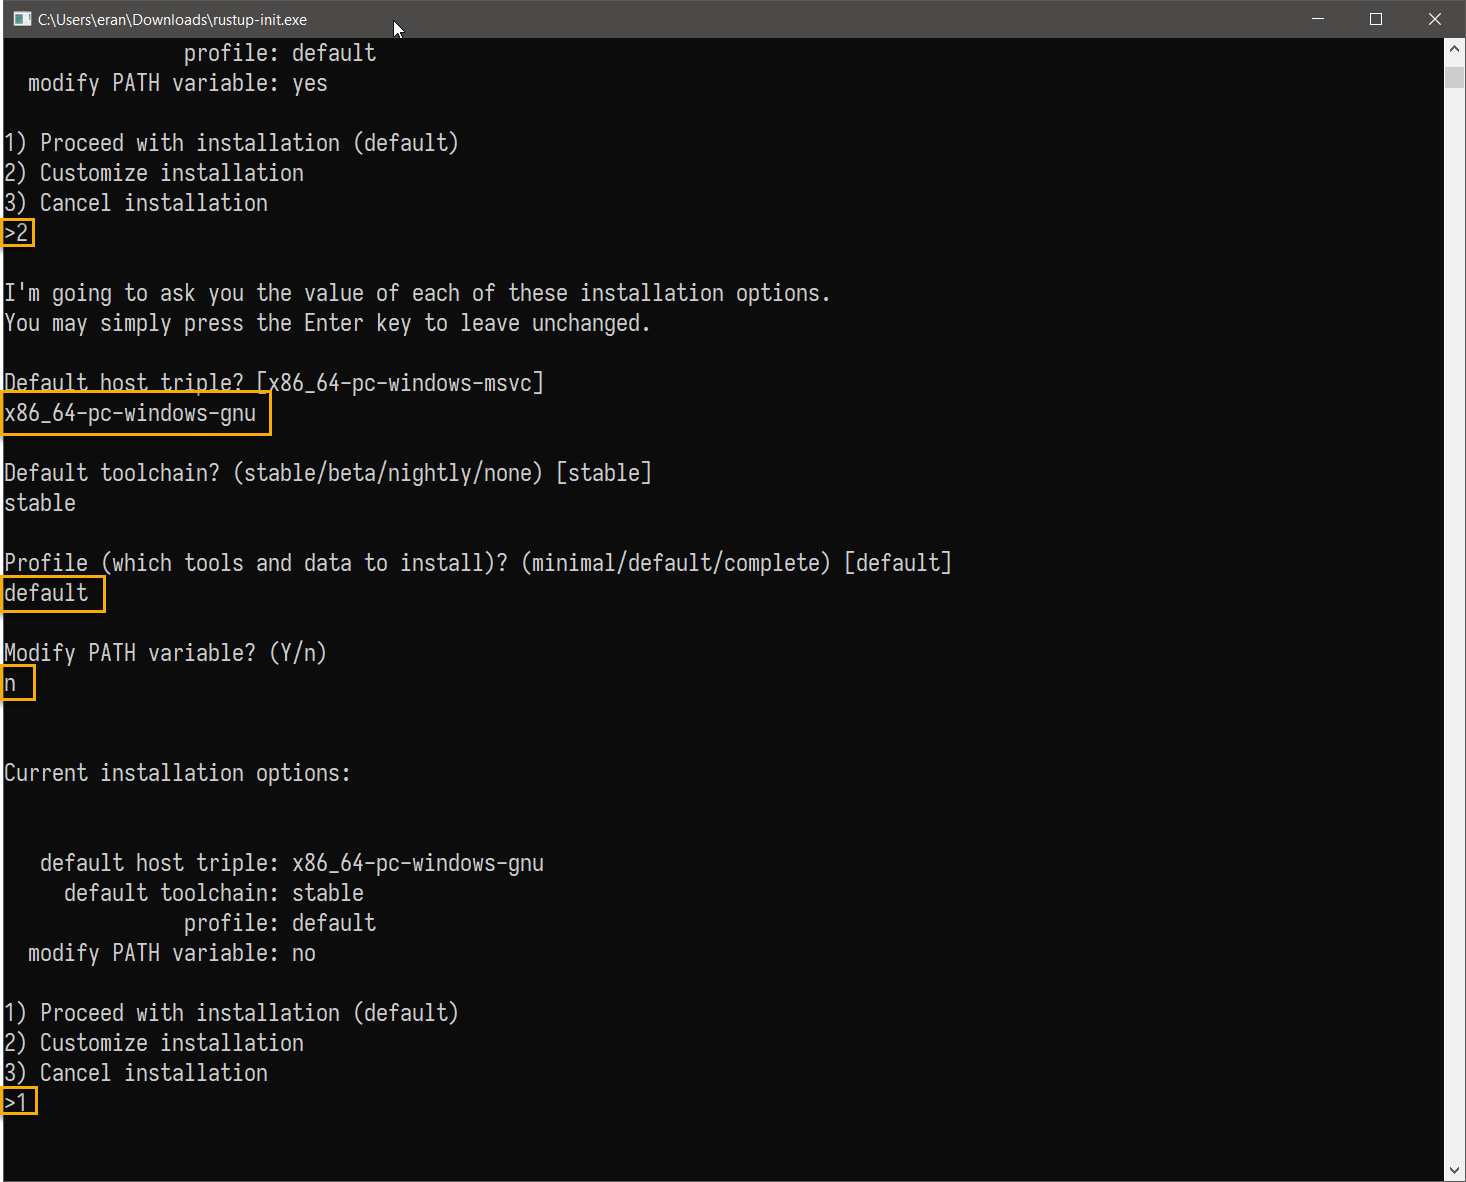Click the "Modify PATH variable? (Y/n)" question
This screenshot has width=1466, height=1182.
coord(165,653)
